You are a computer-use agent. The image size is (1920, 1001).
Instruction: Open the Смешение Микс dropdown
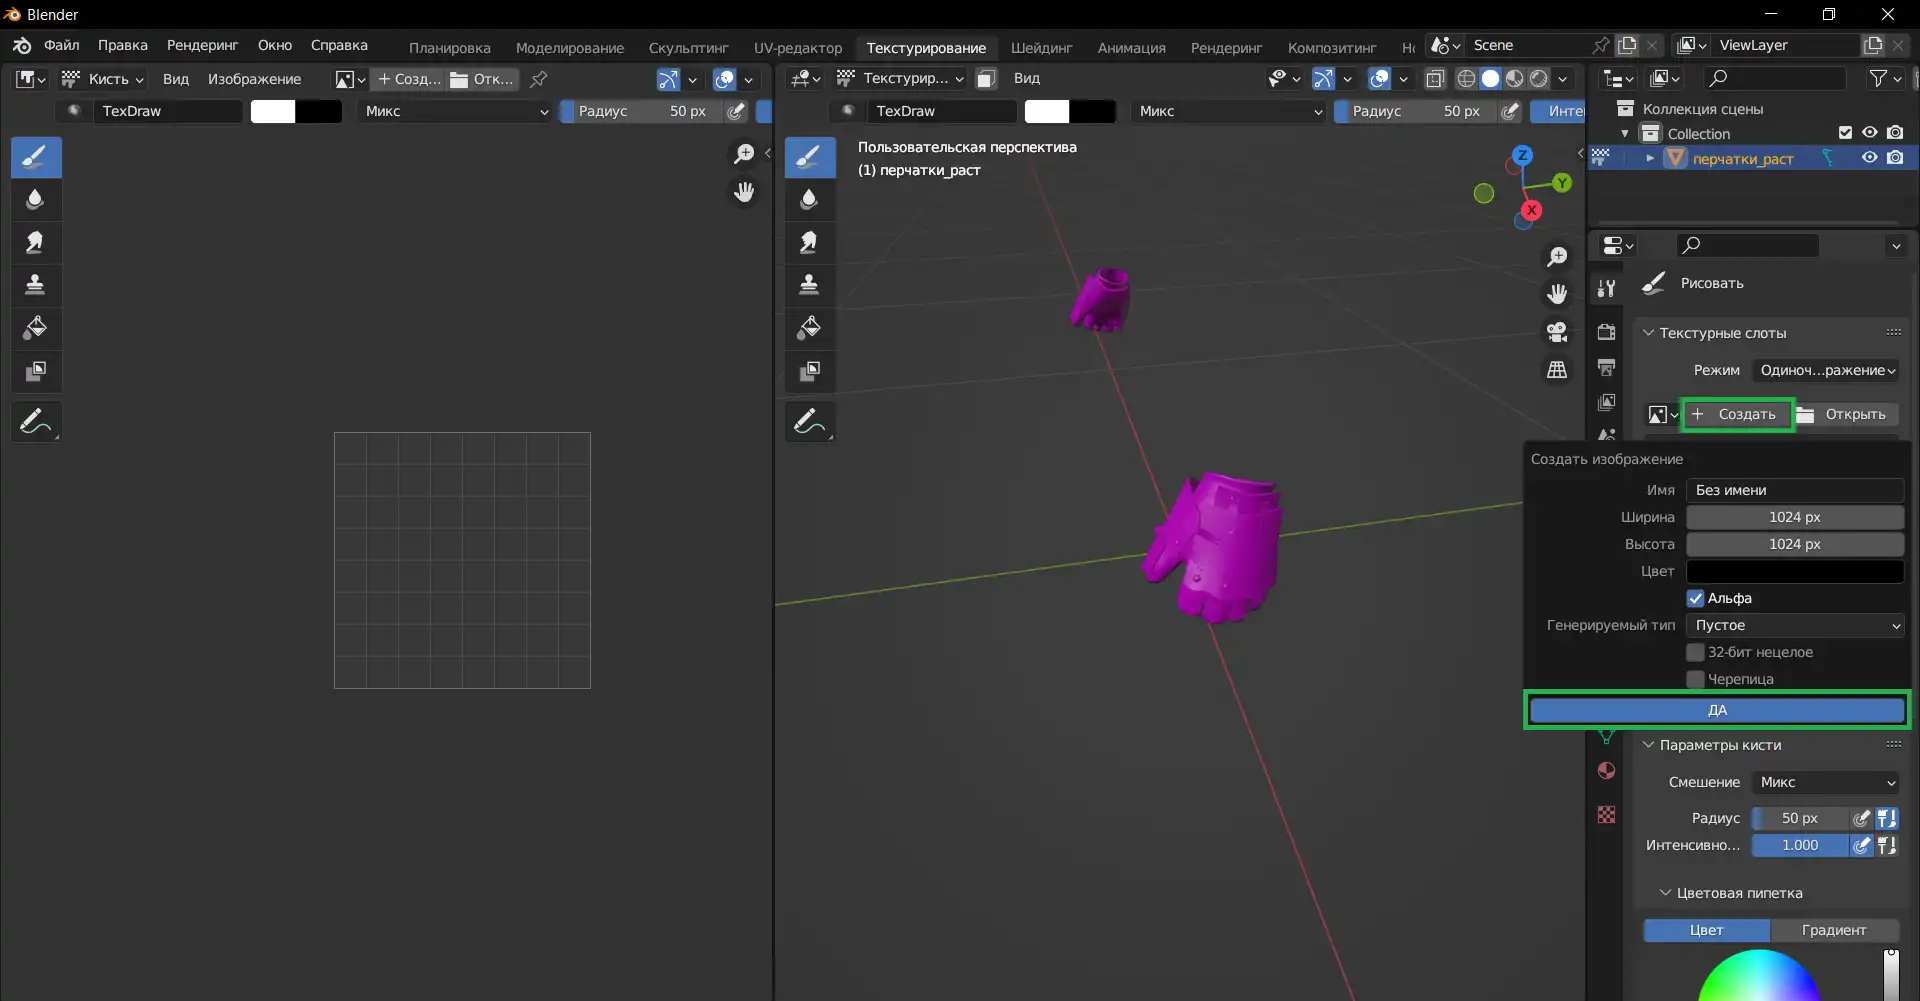pos(1826,782)
